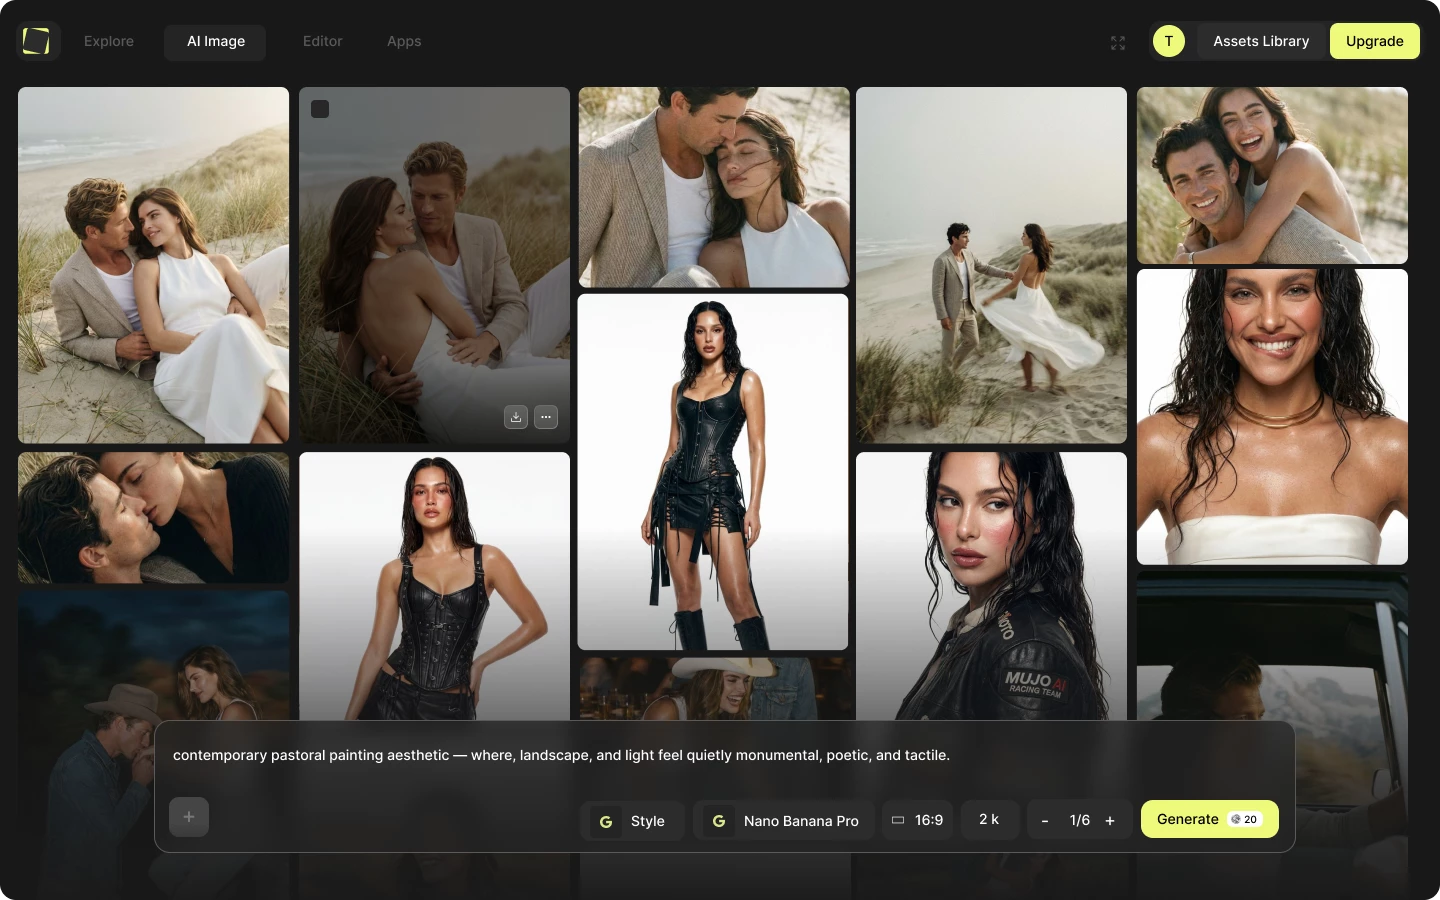
Task: Change the 16:9 aspect ratio
Action: click(917, 820)
